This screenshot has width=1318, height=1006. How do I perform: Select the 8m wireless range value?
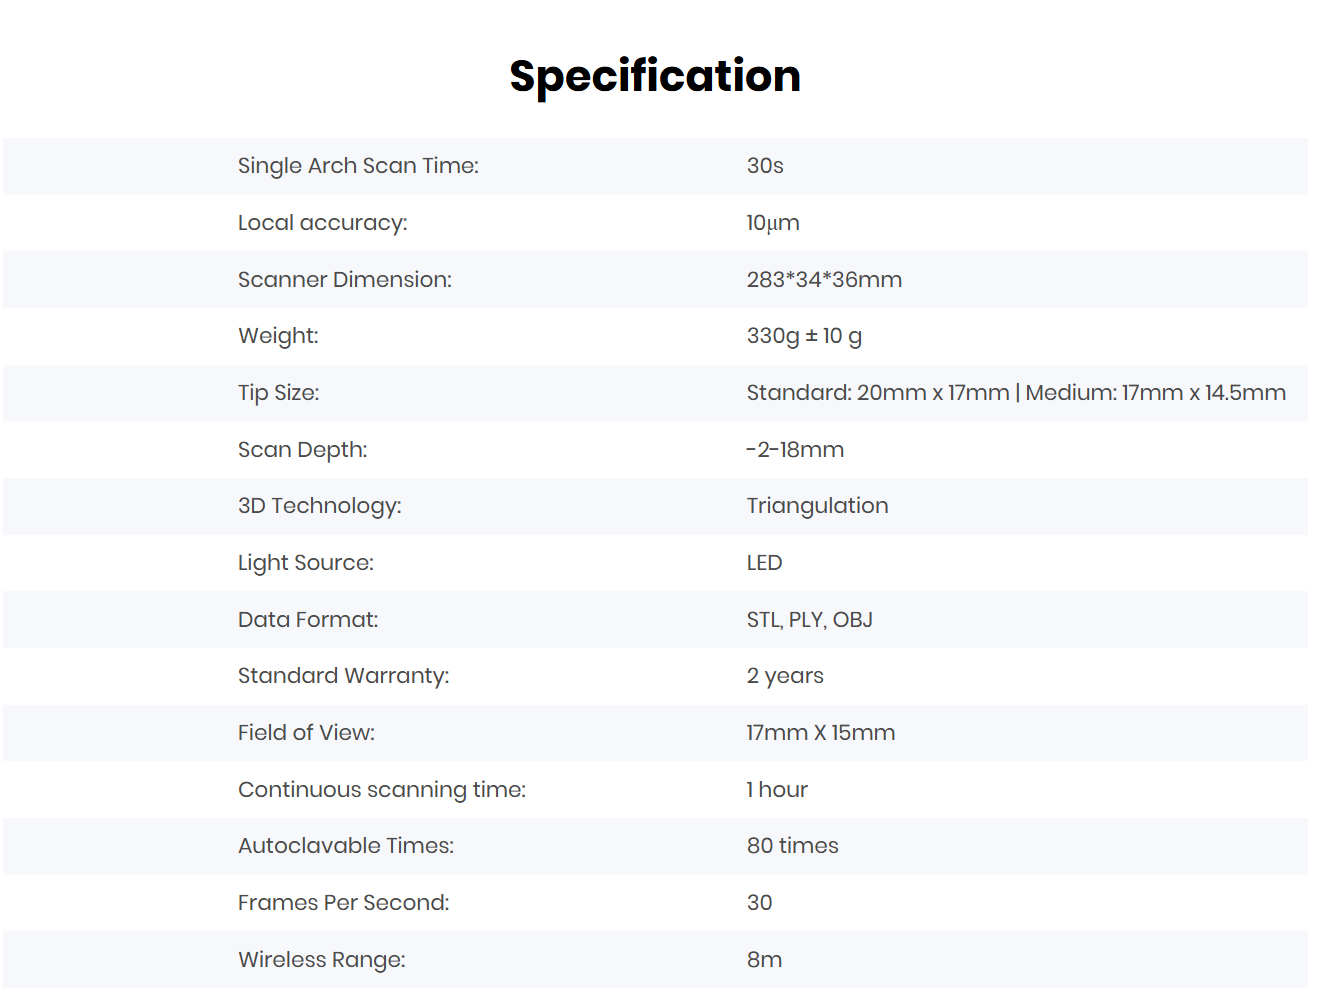coord(764,960)
